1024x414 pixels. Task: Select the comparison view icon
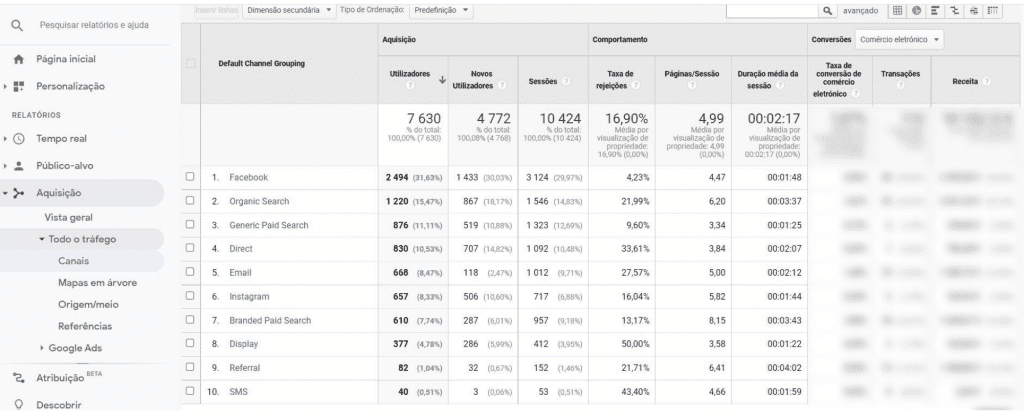[x=954, y=10]
